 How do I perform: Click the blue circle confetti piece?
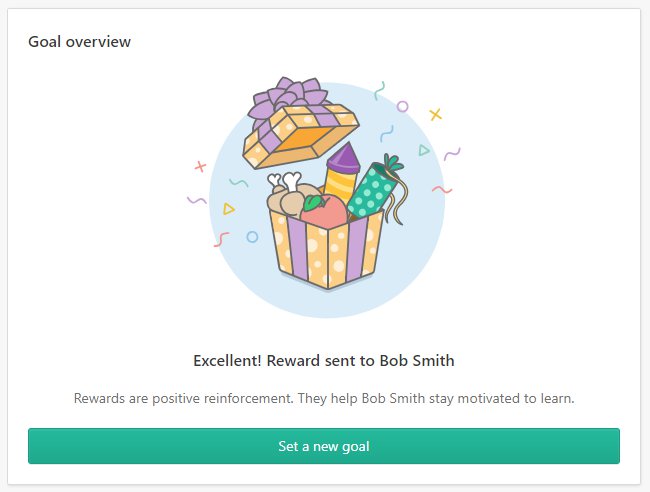pos(252,237)
